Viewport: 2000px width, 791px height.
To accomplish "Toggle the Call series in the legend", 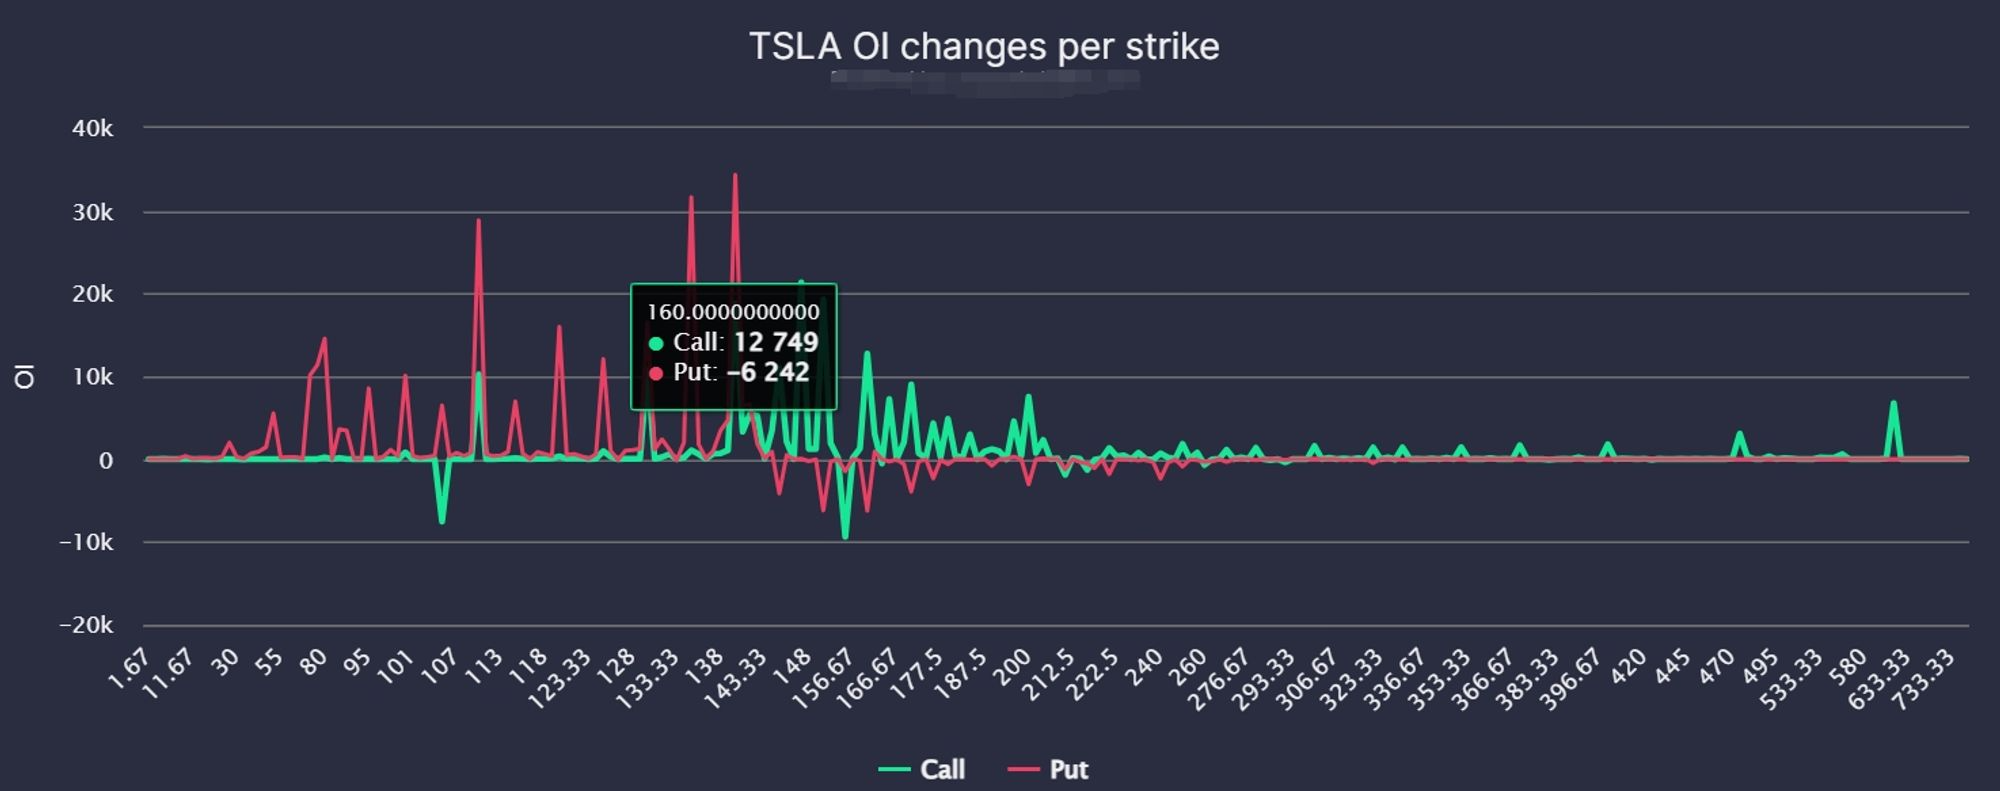I will (x=921, y=769).
